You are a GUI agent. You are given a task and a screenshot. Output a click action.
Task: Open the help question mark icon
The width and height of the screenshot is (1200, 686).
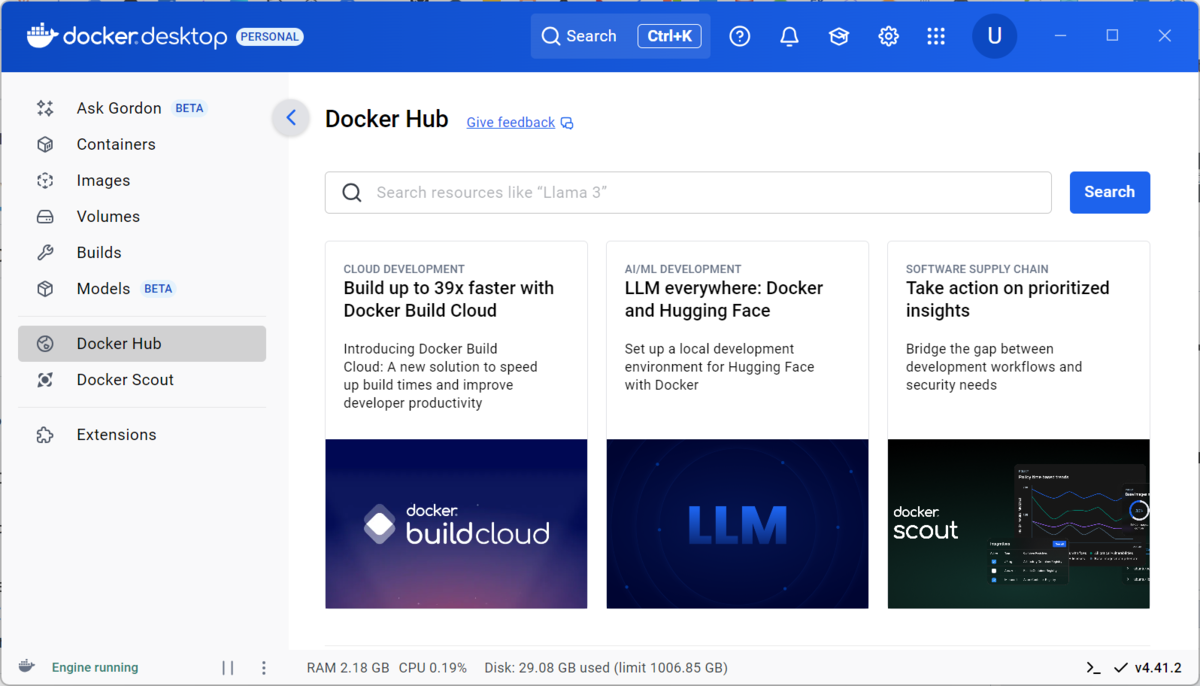pos(740,36)
